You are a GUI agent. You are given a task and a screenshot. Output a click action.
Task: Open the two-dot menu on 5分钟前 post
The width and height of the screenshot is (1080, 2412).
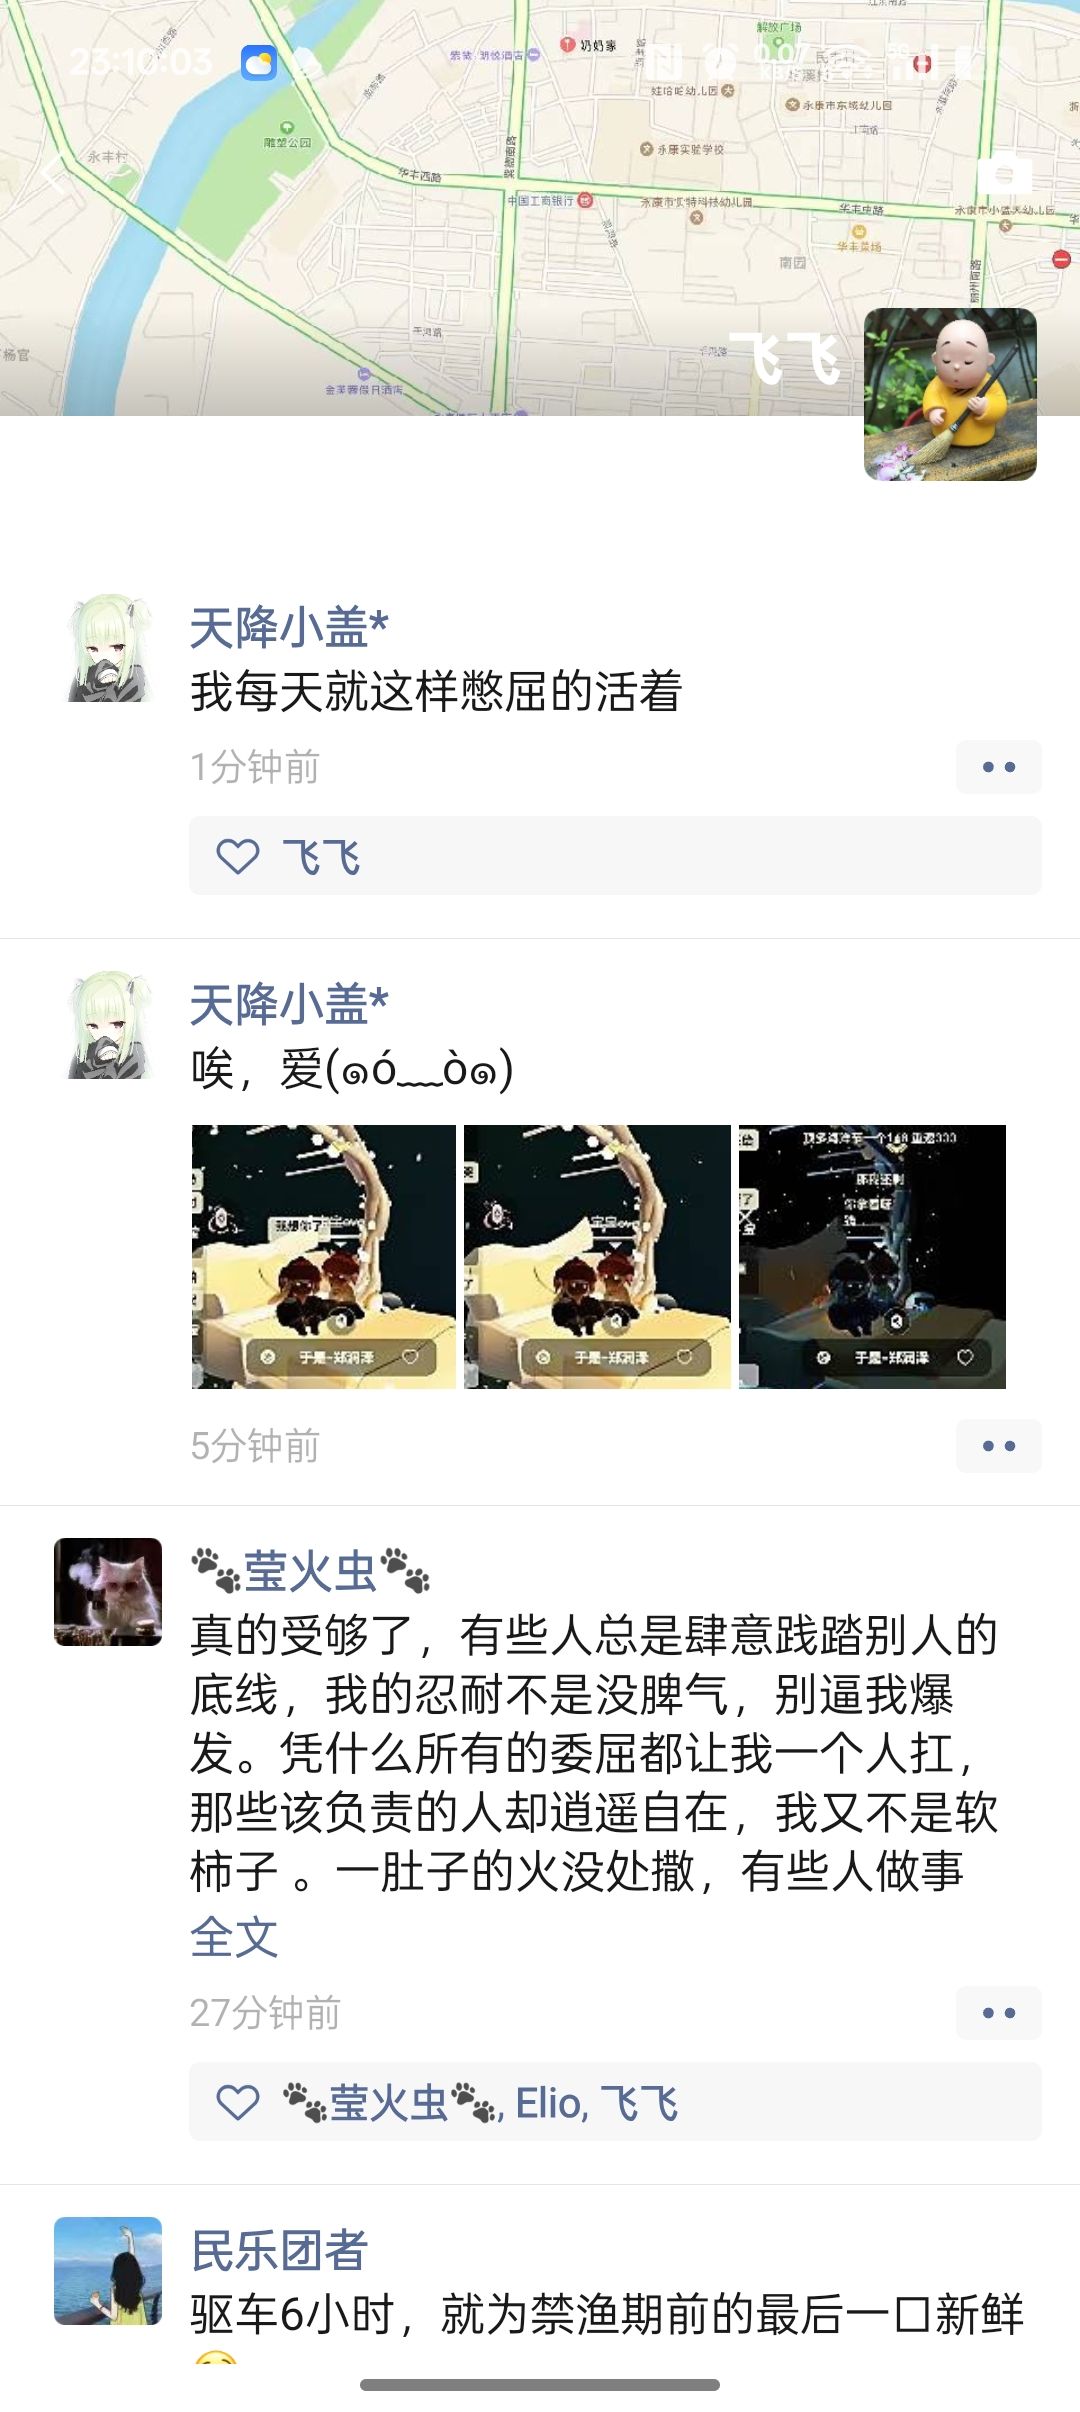pyautogui.click(x=998, y=1446)
